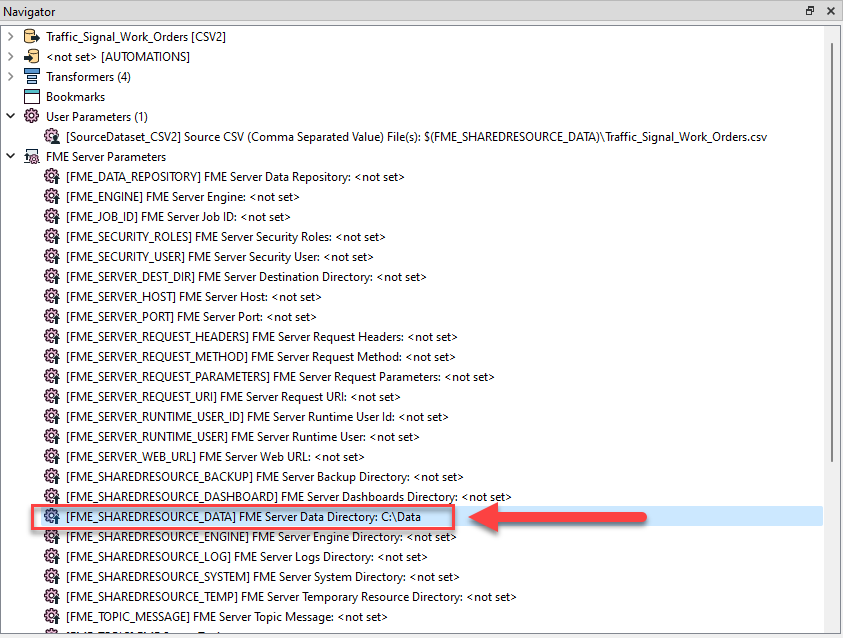This screenshot has height=638, width=843.
Task: Click the FME_ENGINE gear icon
Action: click(52, 196)
